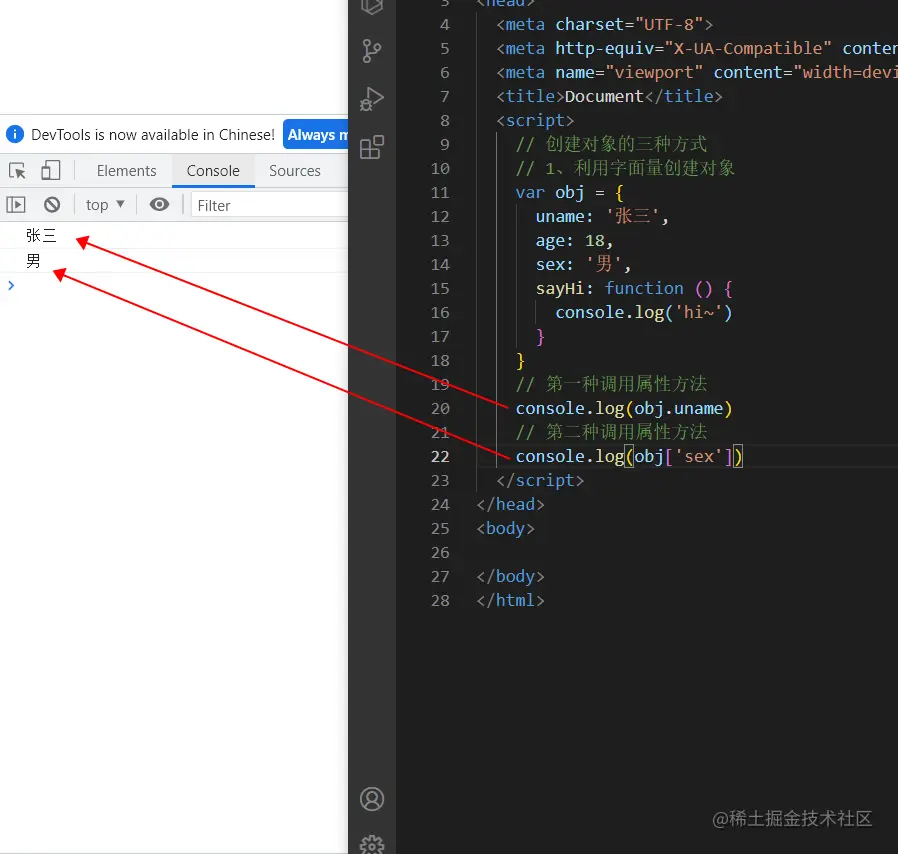Click the uname: '张三' property line
This screenshot has height=854, width=898.
tap(602, 217)
